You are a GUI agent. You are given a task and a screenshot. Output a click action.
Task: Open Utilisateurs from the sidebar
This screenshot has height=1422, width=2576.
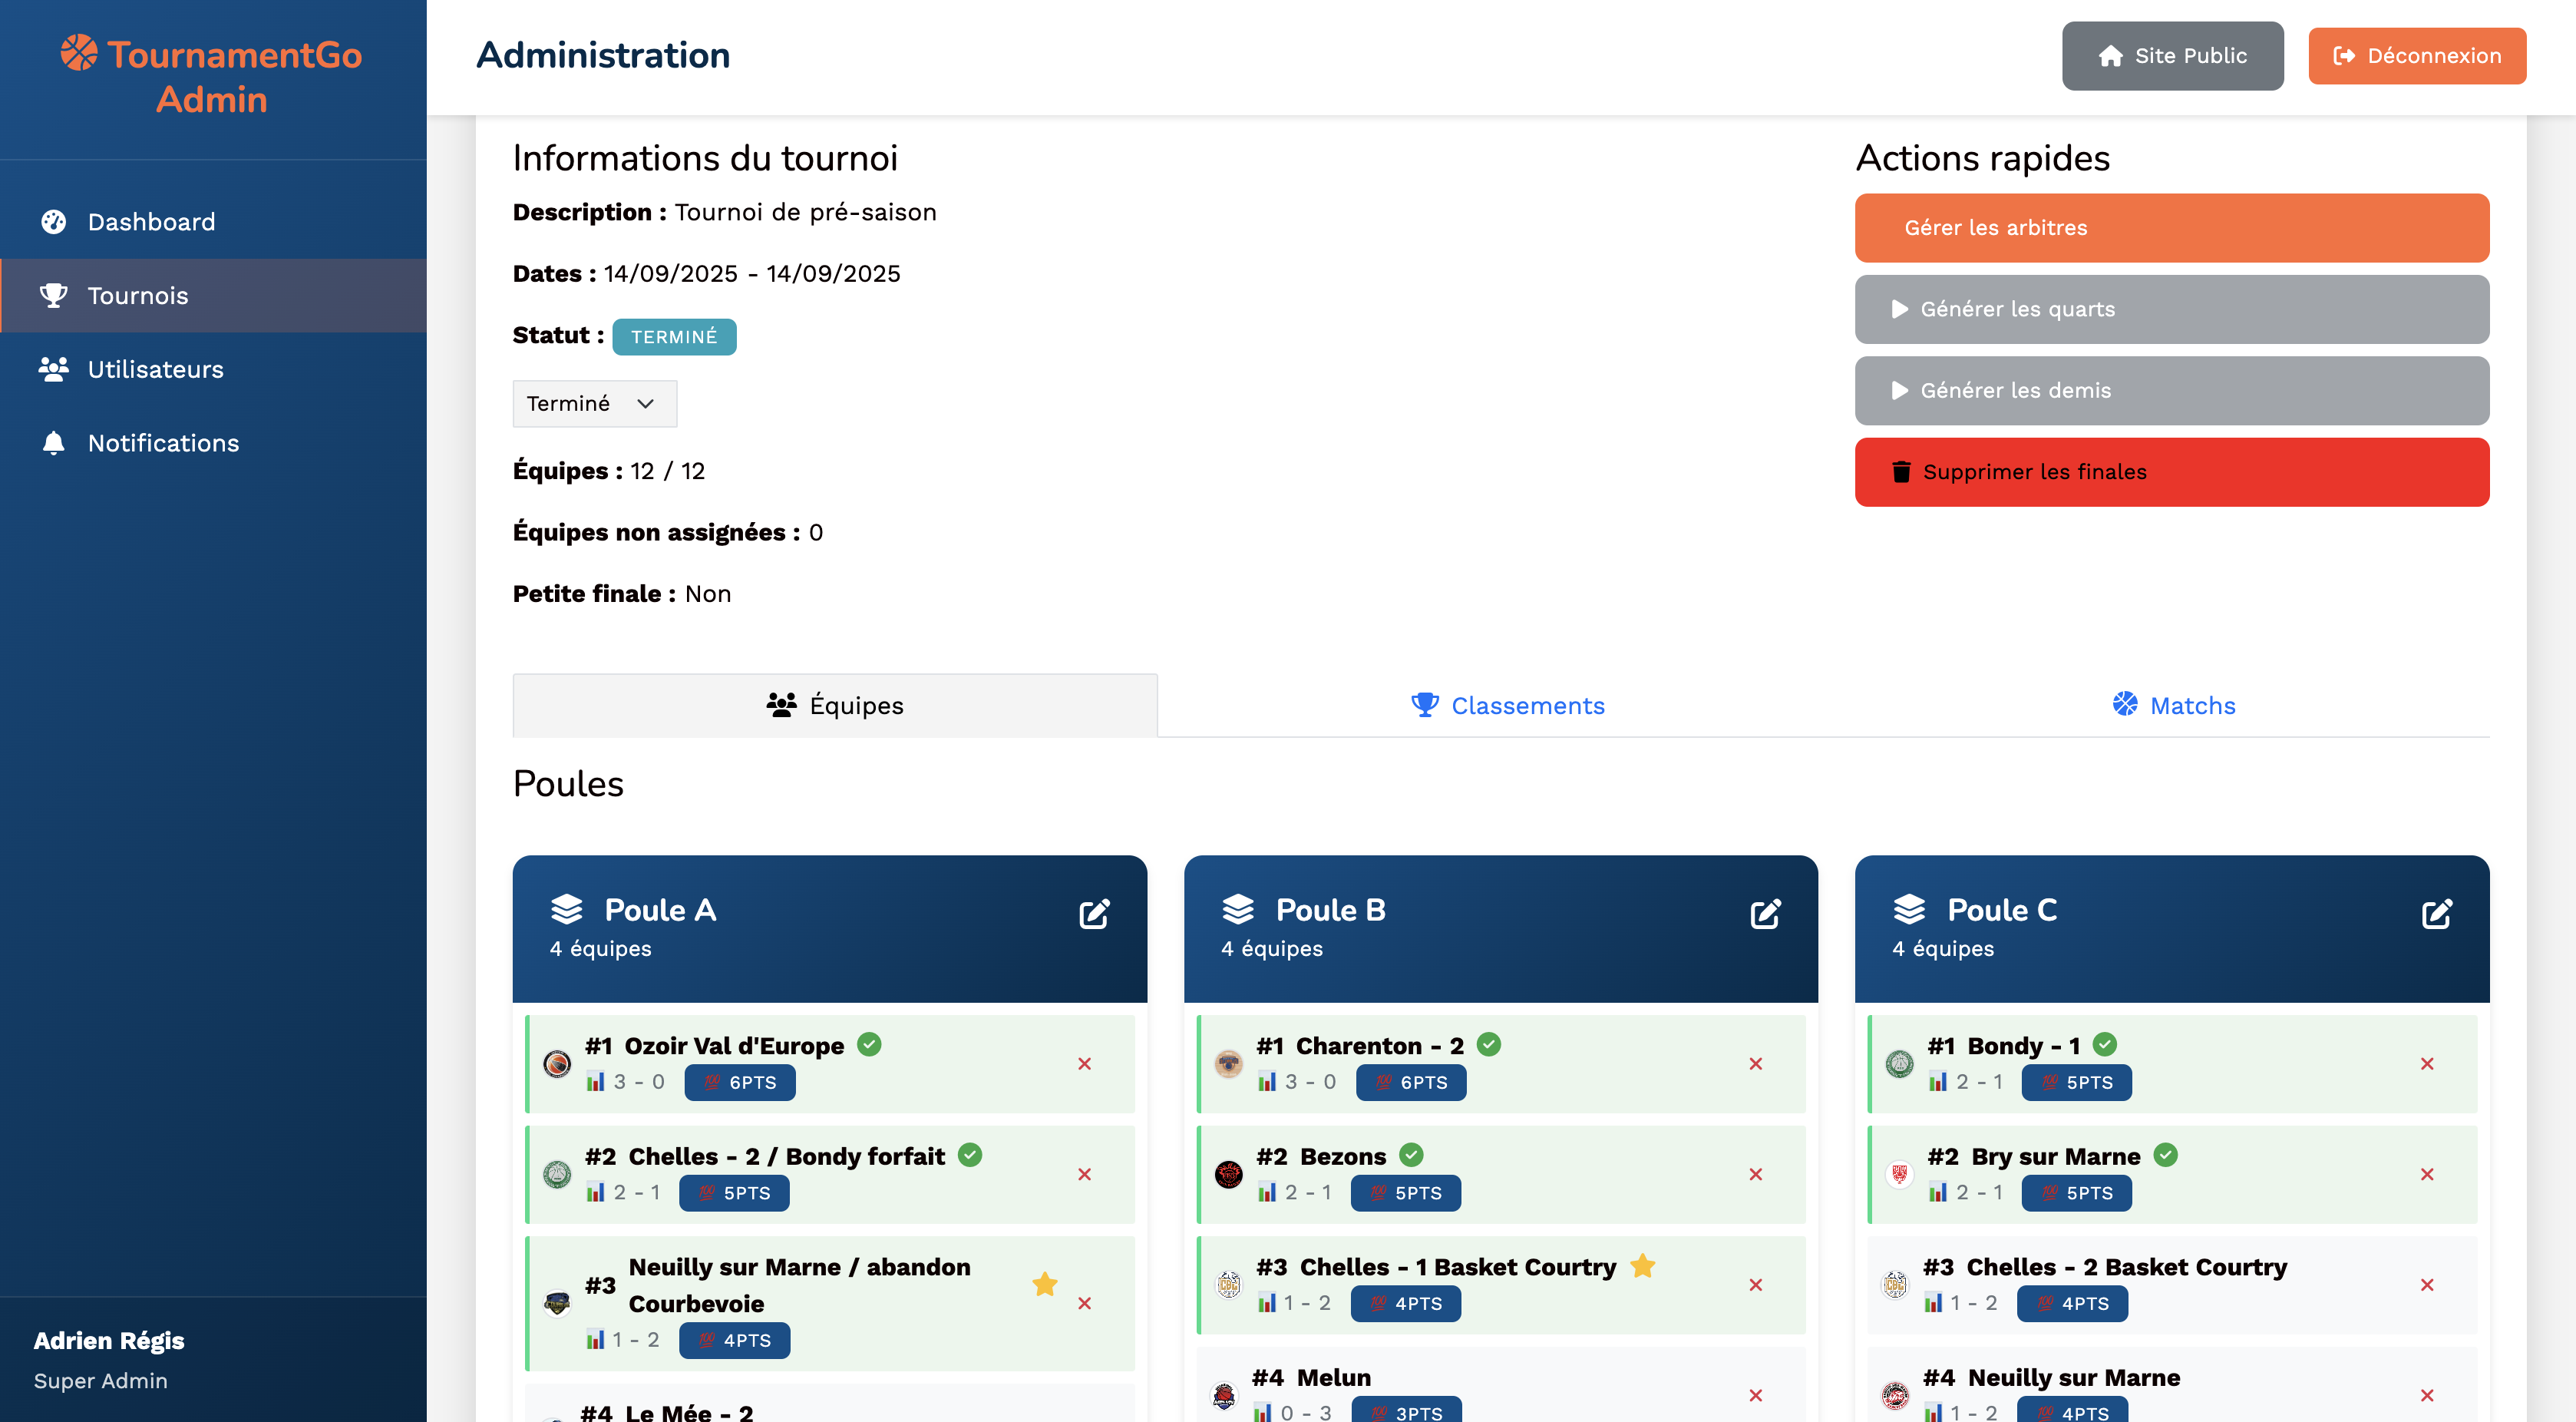click(155, 369)
